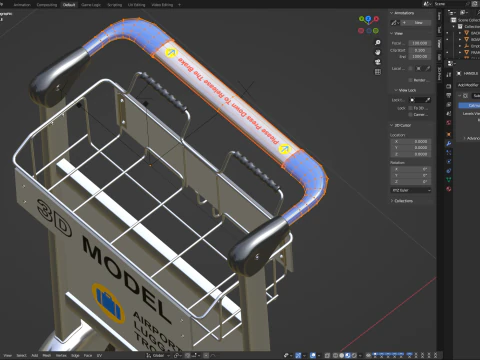Switch to the UV Editing workspace tab
The image size is (480, 360).
pyautogui.click(x=136, y=5)
